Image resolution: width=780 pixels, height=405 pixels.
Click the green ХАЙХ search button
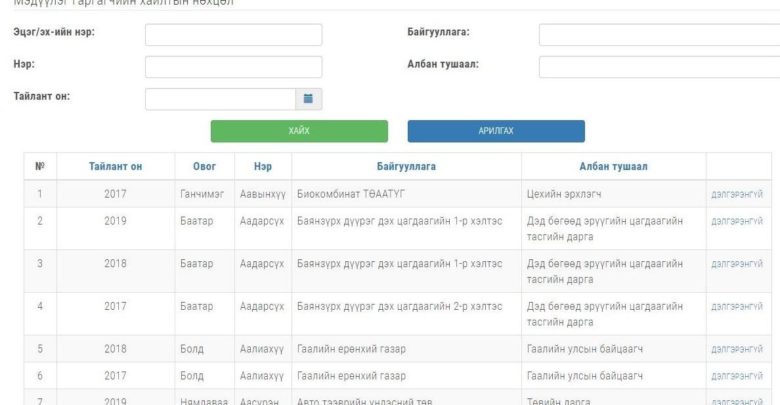pos(299,132)
